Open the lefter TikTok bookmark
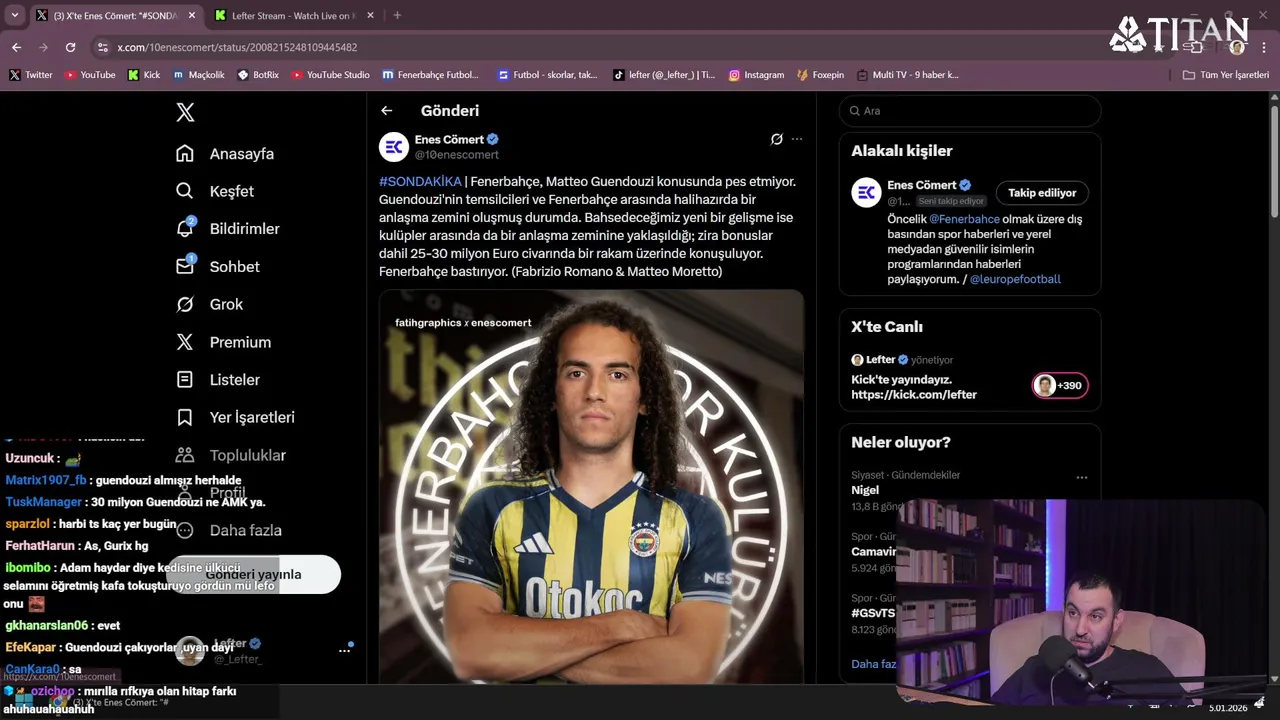This screenshot has height=720, width=1280. coord(664,75)
